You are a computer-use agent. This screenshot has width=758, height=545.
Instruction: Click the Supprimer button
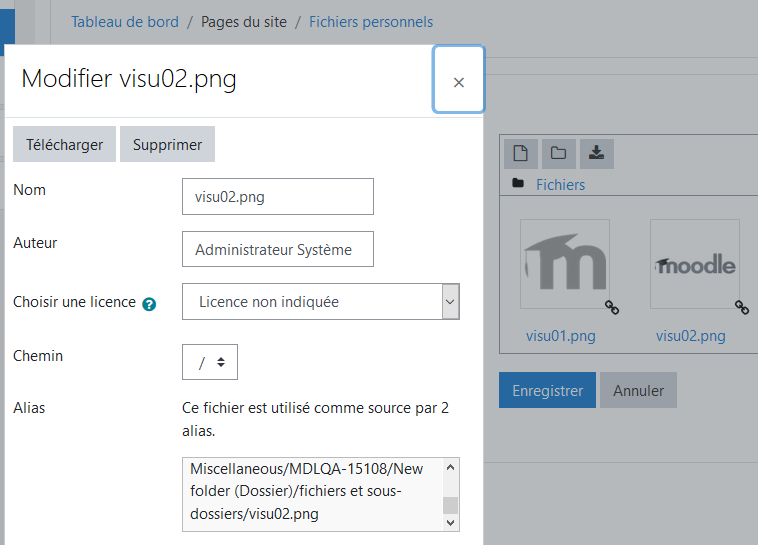tap(167, 145)
